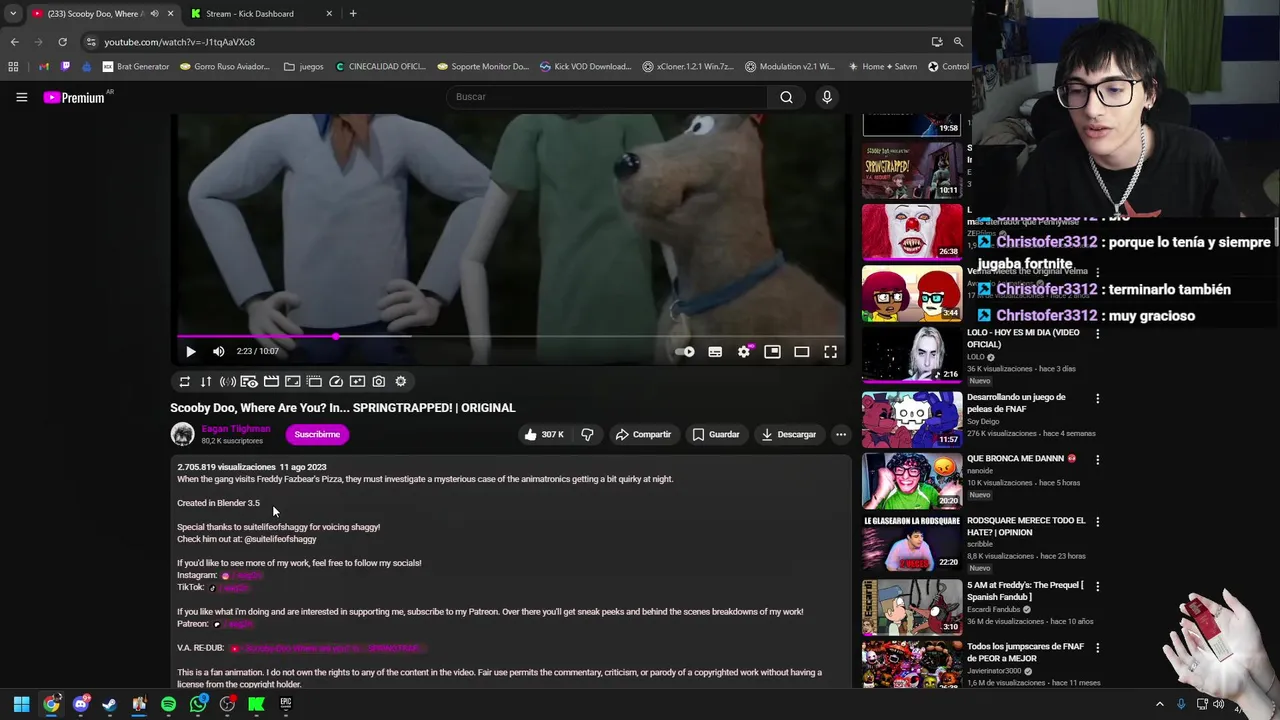This screenshot has height=720, width=1280.
Task: Open options for Todos los jumpscares video
Action: (1097, 648)
